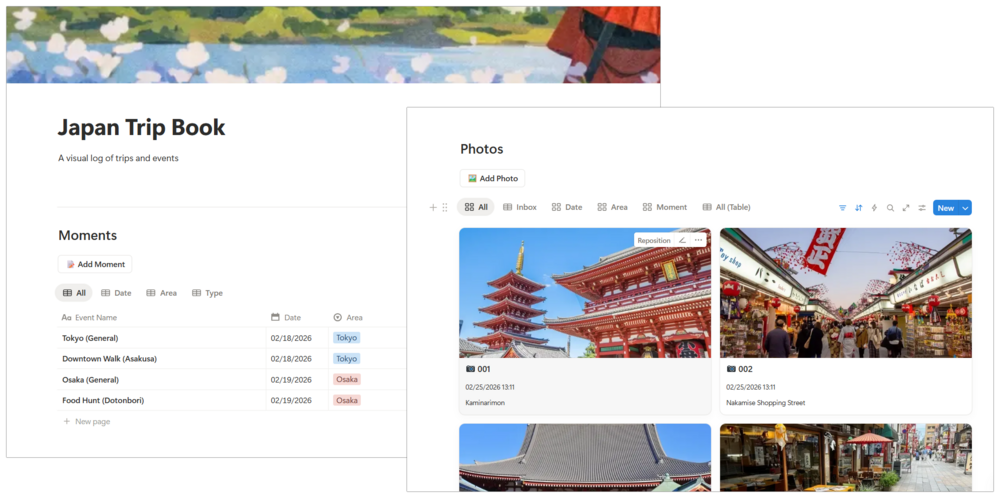The image size is (1005, 502).
Task: Click the Osaka tag in Food Hunt row
Action: pyautogui.click(x=347, y=400)
